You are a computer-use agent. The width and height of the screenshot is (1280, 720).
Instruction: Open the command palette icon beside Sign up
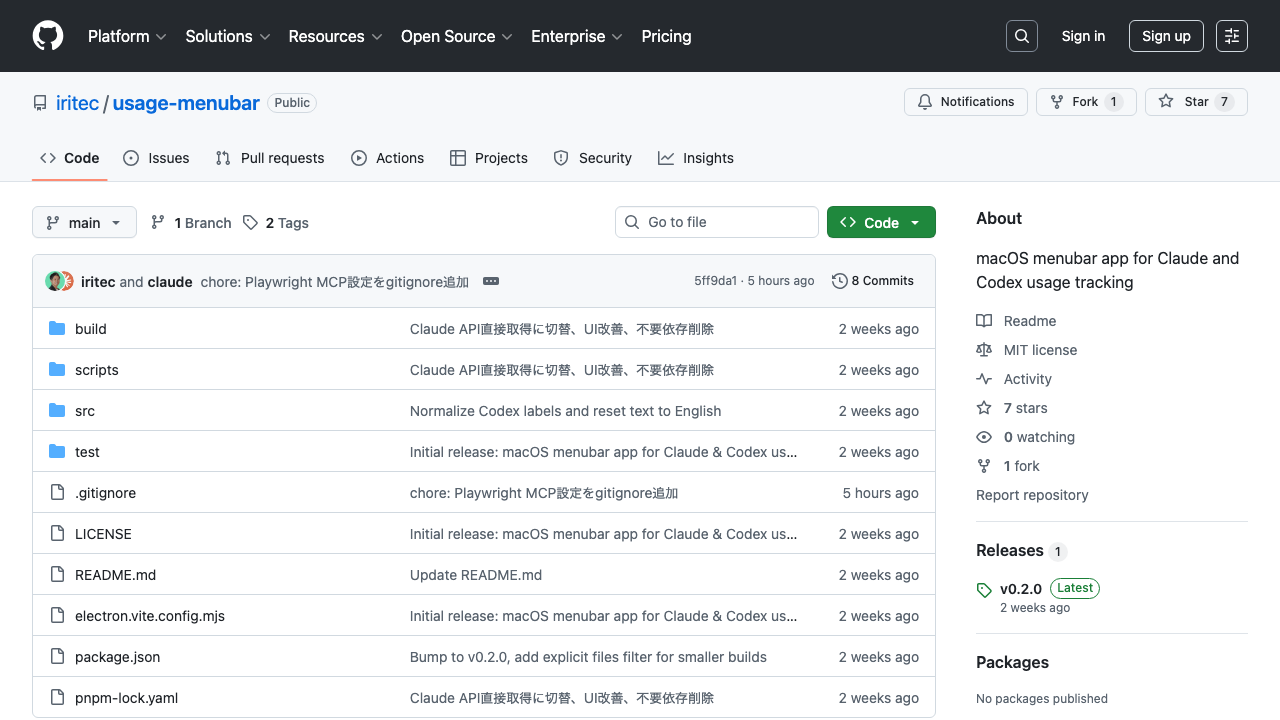(1231, 35)
